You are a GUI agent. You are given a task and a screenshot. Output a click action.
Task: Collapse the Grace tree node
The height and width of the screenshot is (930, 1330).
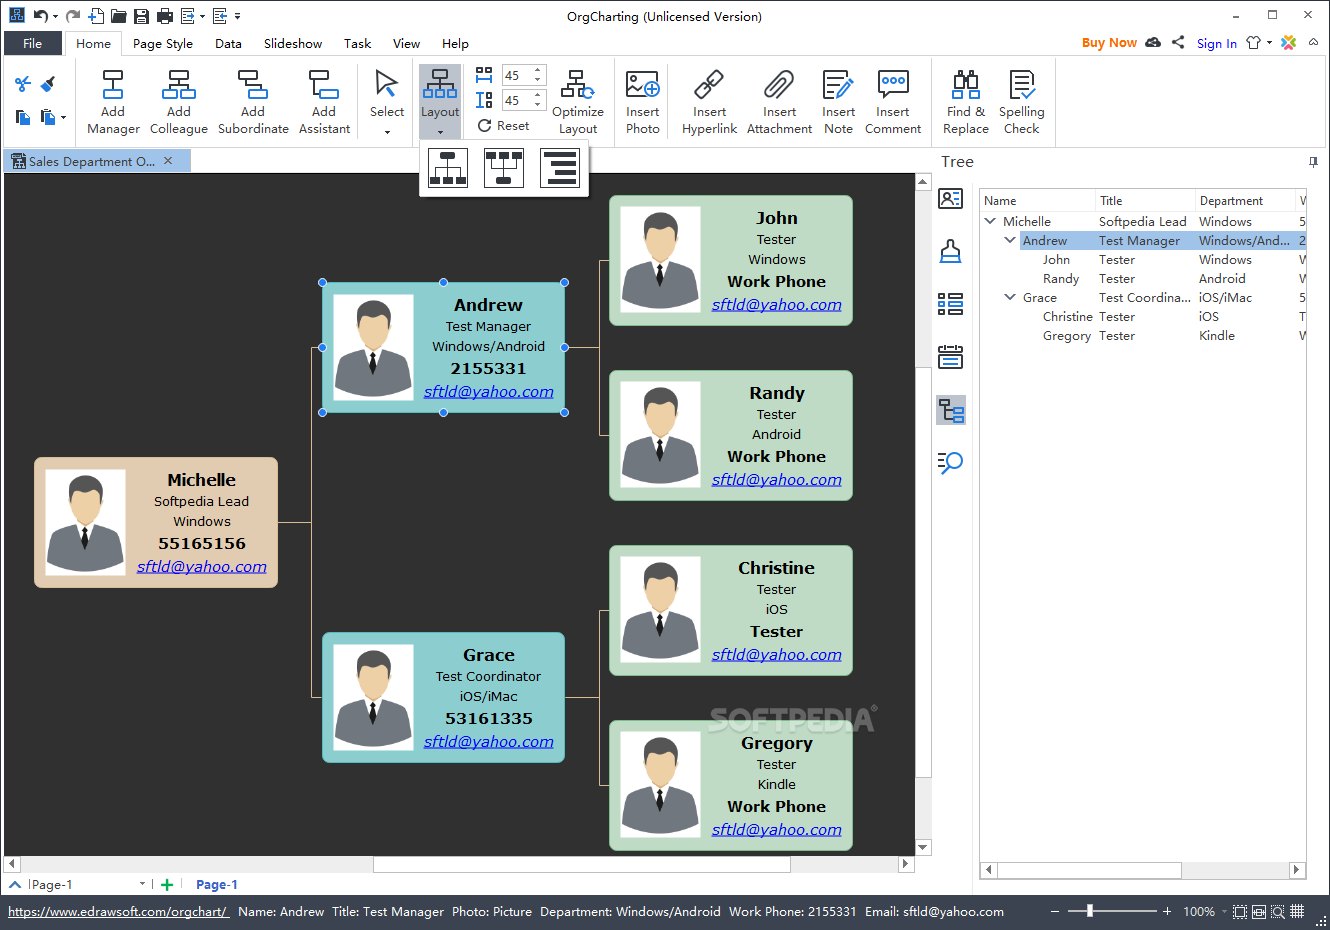[x=1010, y=297]
